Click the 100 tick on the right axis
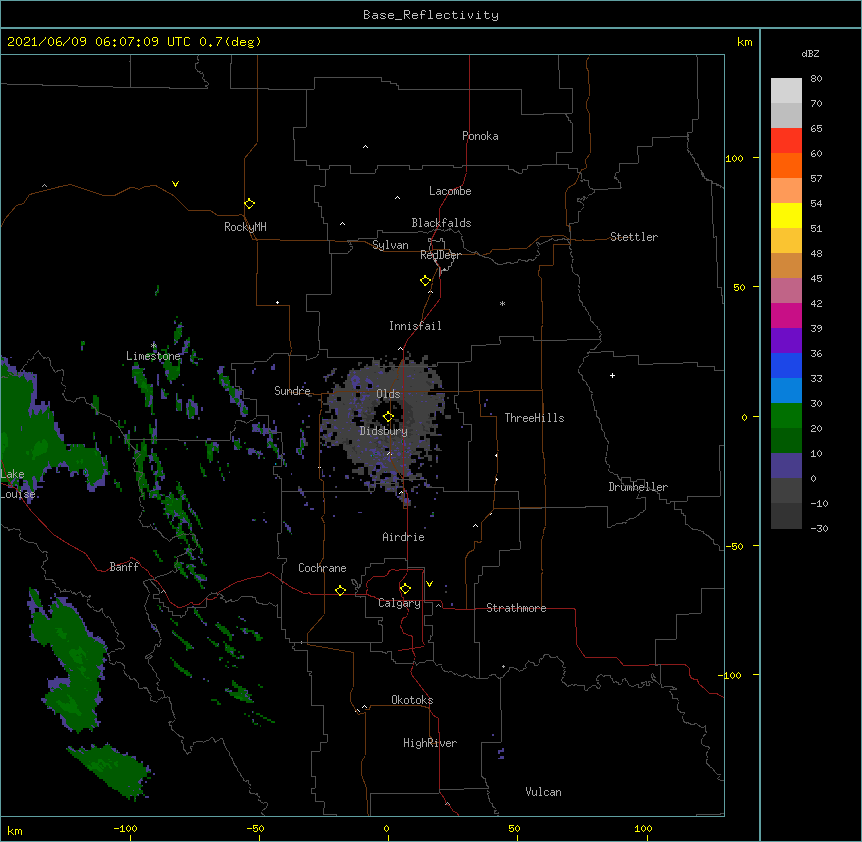862x842 pixels. [x=734, y=158]
